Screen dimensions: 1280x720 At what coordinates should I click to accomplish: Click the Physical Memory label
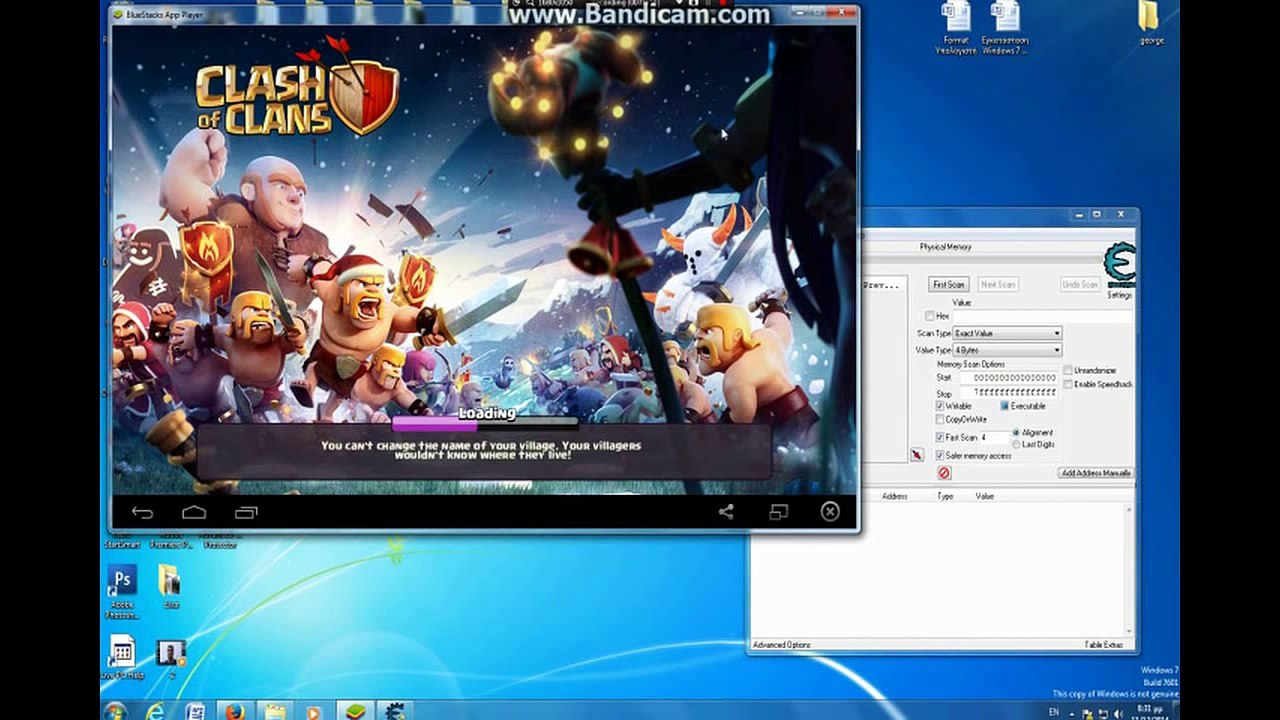point(946,247)
